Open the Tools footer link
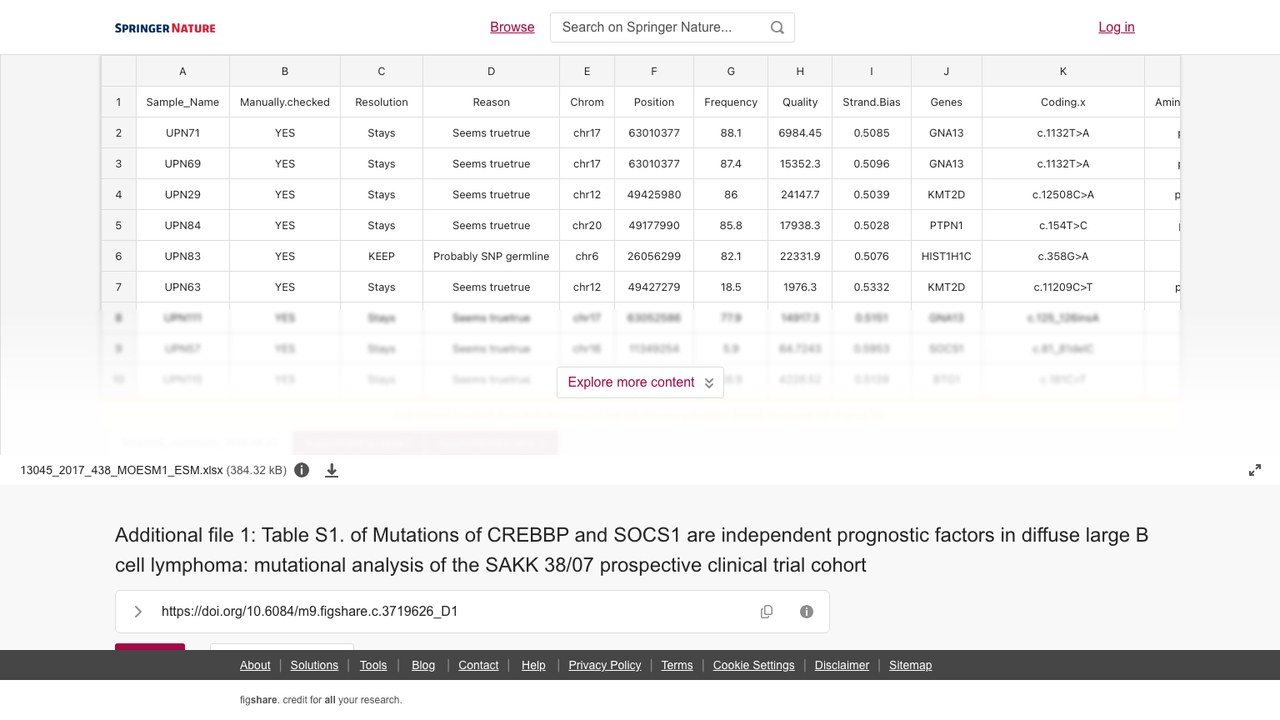This screenshot has width=1280, height=720. [373, 665]
